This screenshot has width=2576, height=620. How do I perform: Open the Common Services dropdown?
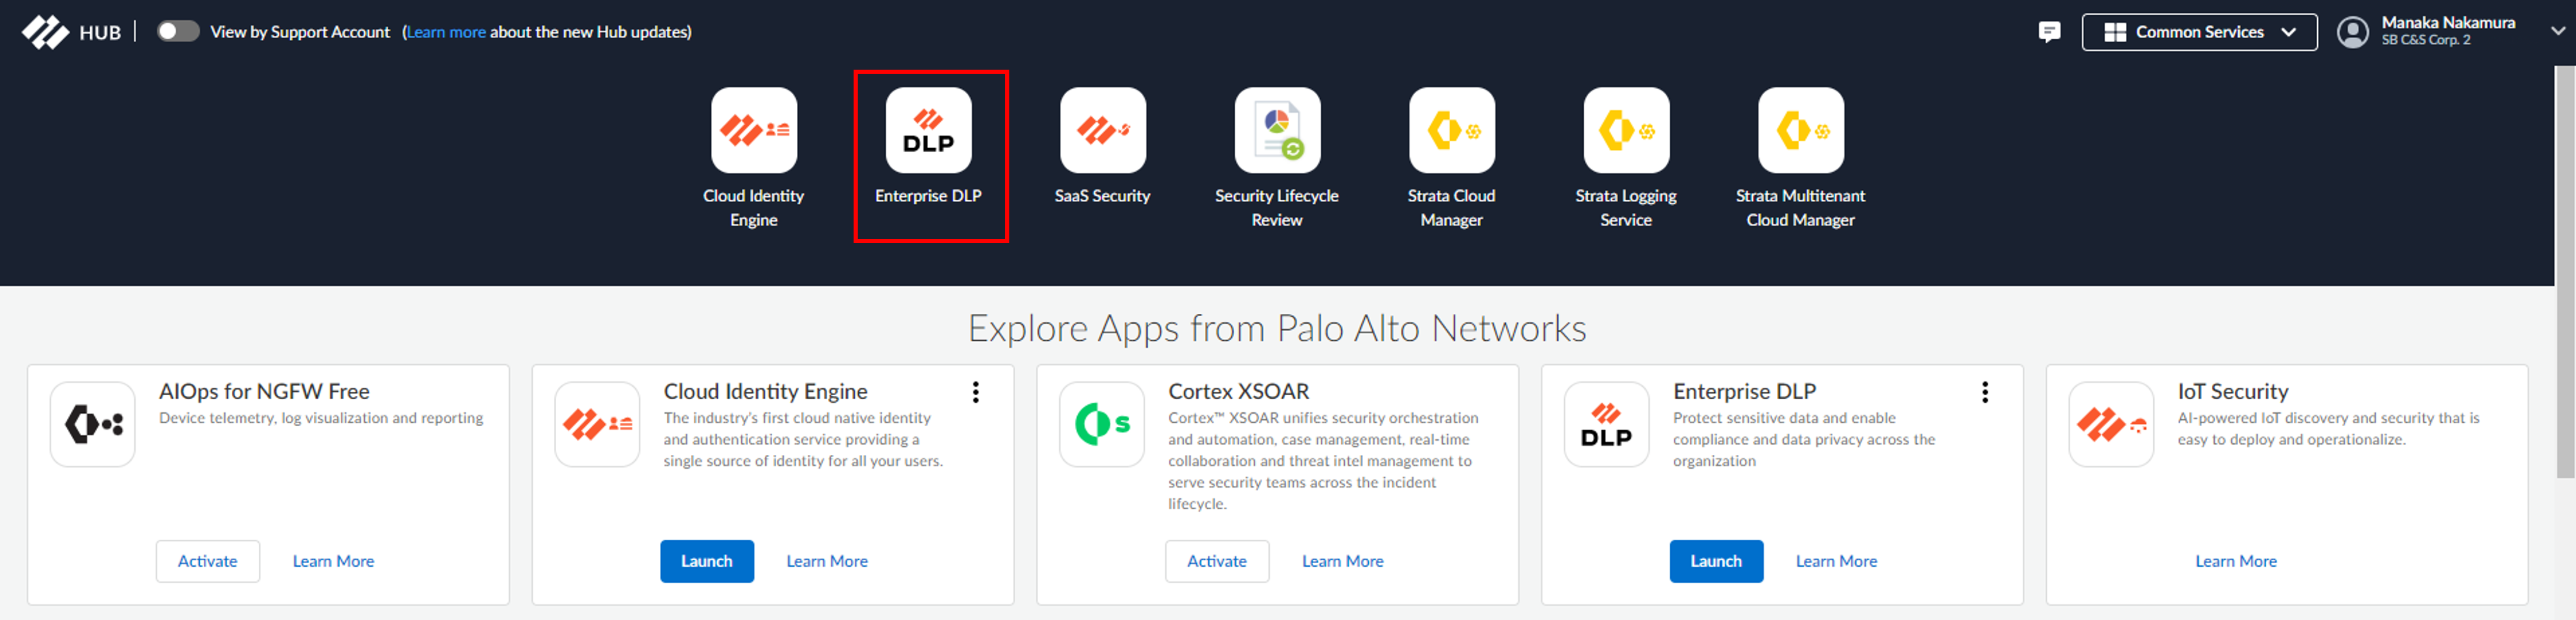pyautogui.click(x=2199, y=32)
